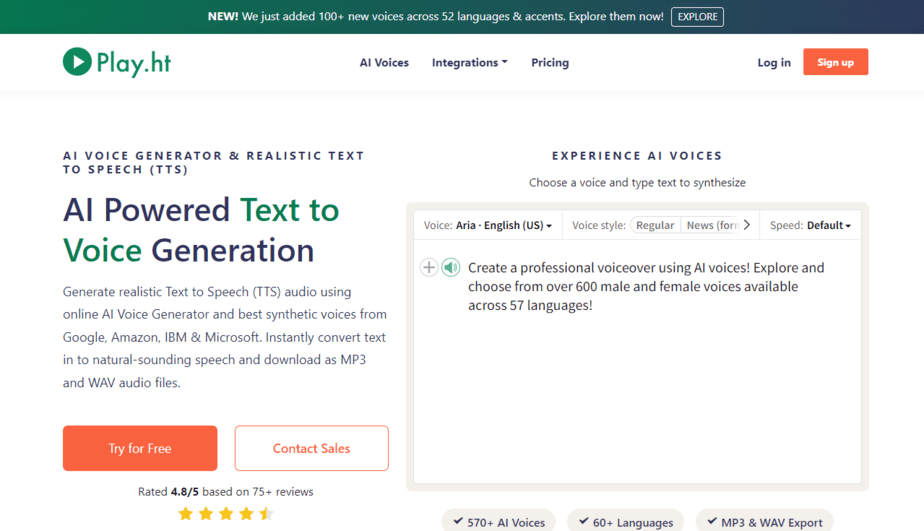Click the Sign up button
This screenshot has width=924, height=531.
pyautogui.click(x=835, y=62)
